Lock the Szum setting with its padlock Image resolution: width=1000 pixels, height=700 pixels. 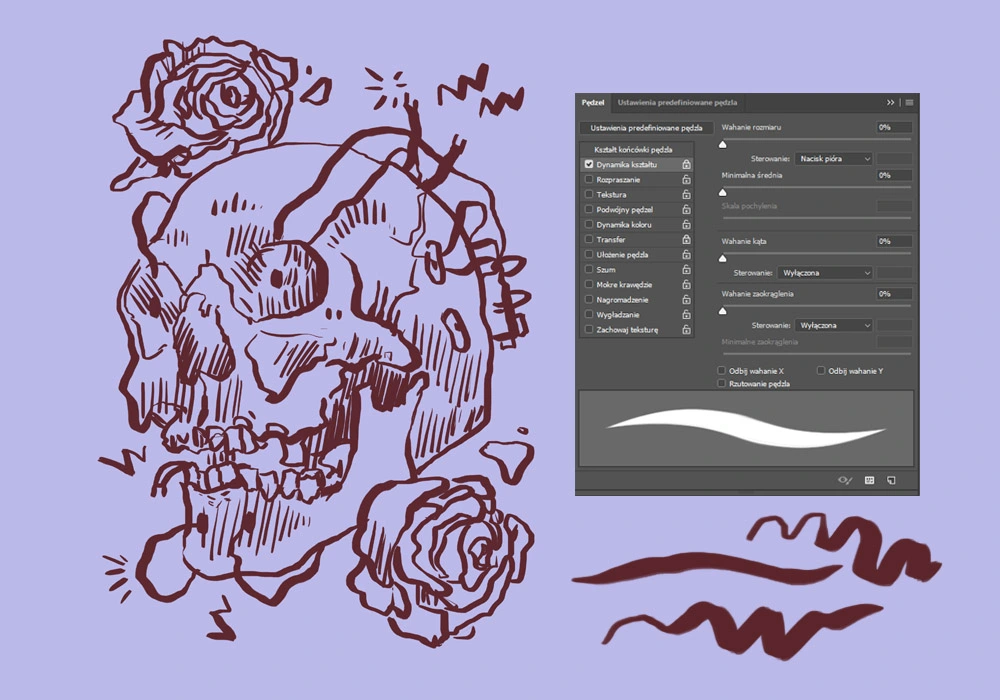[x=686, y=269]
